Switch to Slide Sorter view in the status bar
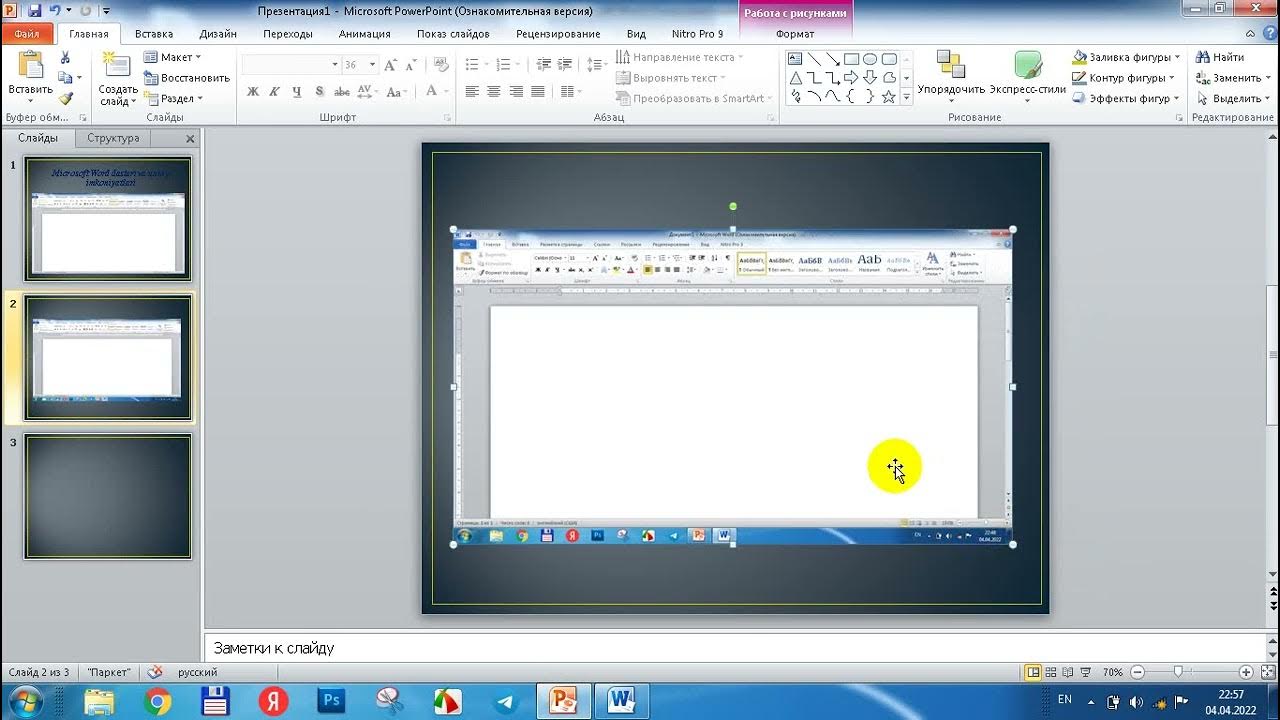 (x=1050, y=672)
